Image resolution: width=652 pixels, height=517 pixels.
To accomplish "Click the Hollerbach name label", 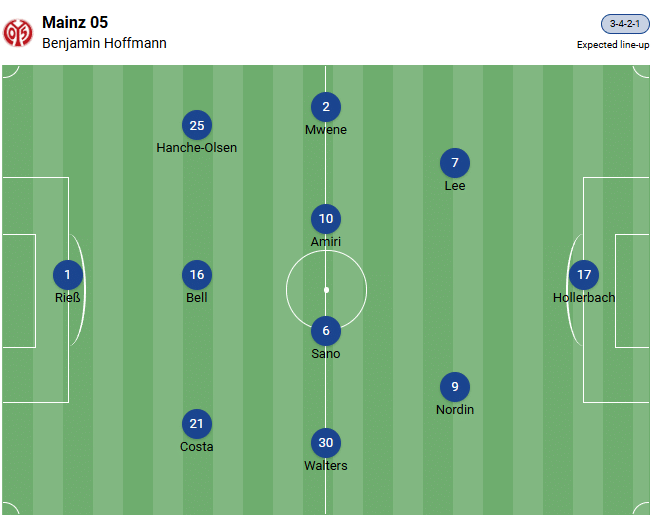I will coord(584,298).
